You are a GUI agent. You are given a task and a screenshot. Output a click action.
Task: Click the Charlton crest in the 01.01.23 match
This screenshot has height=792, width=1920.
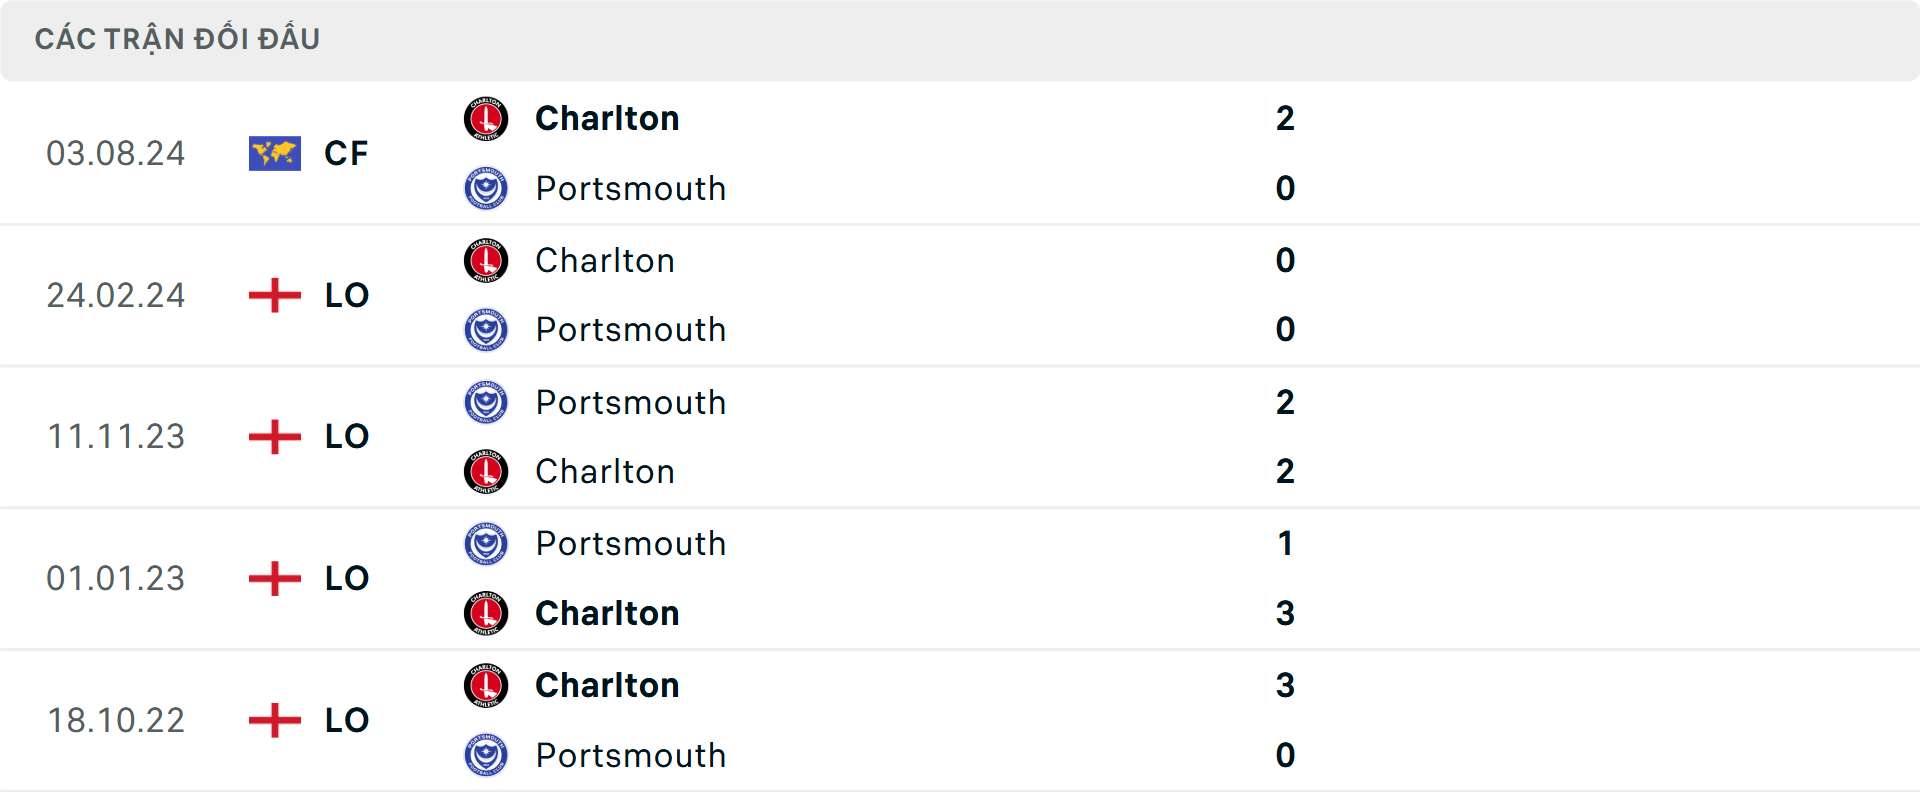(486, 613)
